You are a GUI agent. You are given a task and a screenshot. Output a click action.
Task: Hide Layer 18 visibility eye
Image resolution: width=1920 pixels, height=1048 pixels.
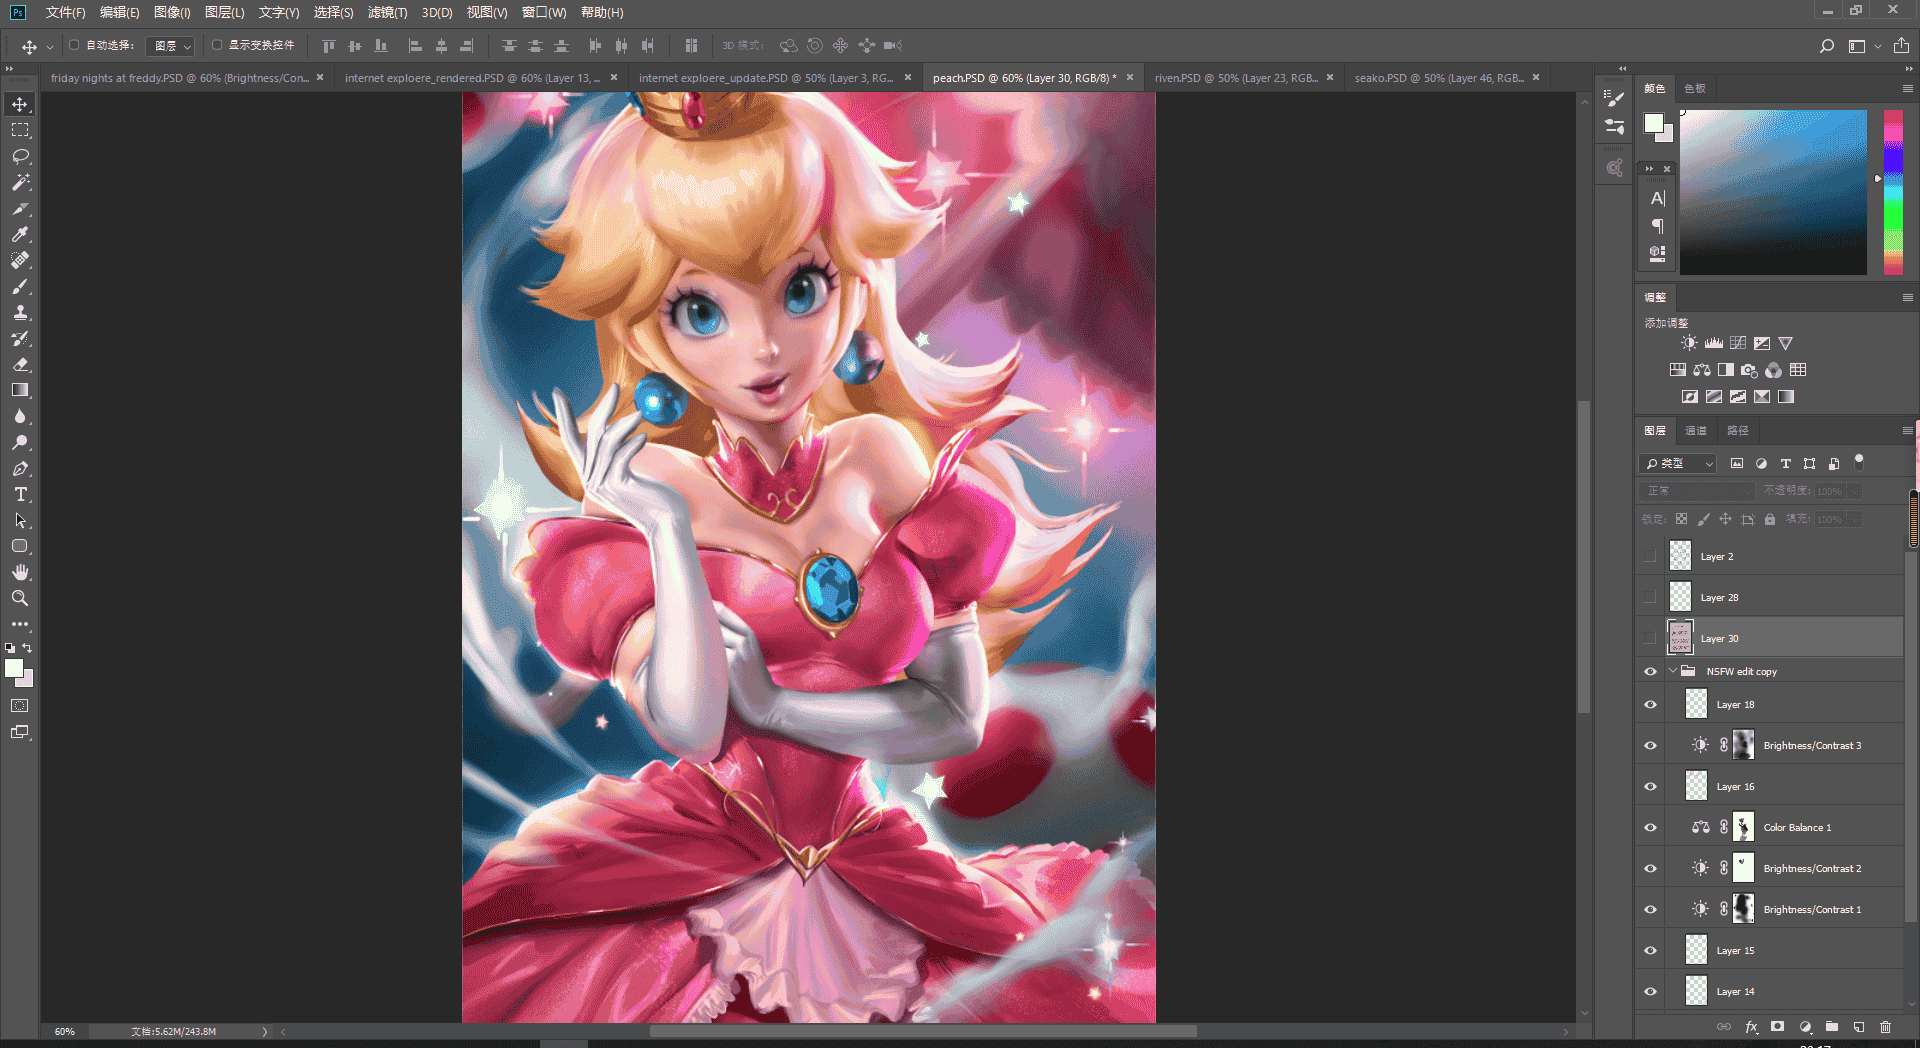pyautogui.click(x=1650, y=705)
